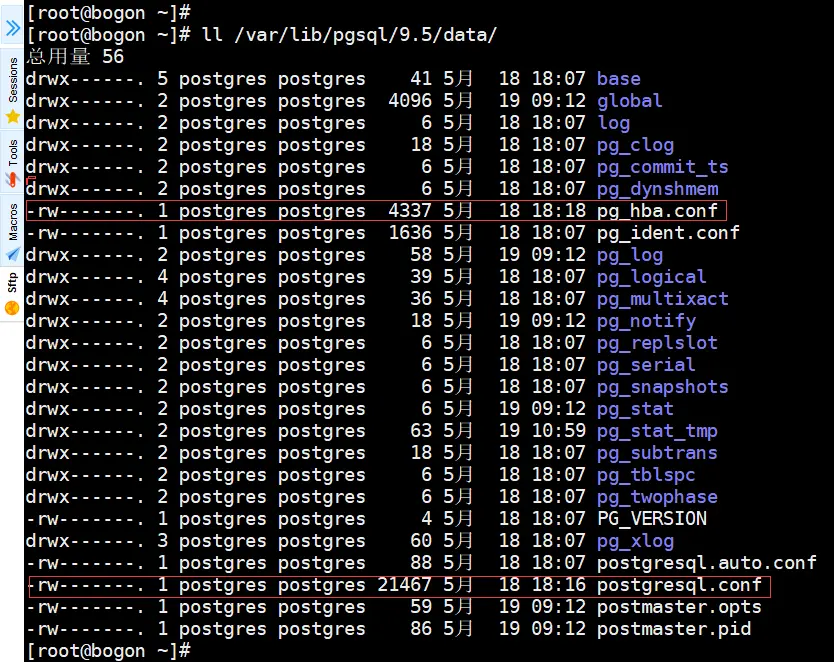Select the 'pg_commit_ts' directory name
Screen dimensions: 834x662
click(x=662, y=167)
